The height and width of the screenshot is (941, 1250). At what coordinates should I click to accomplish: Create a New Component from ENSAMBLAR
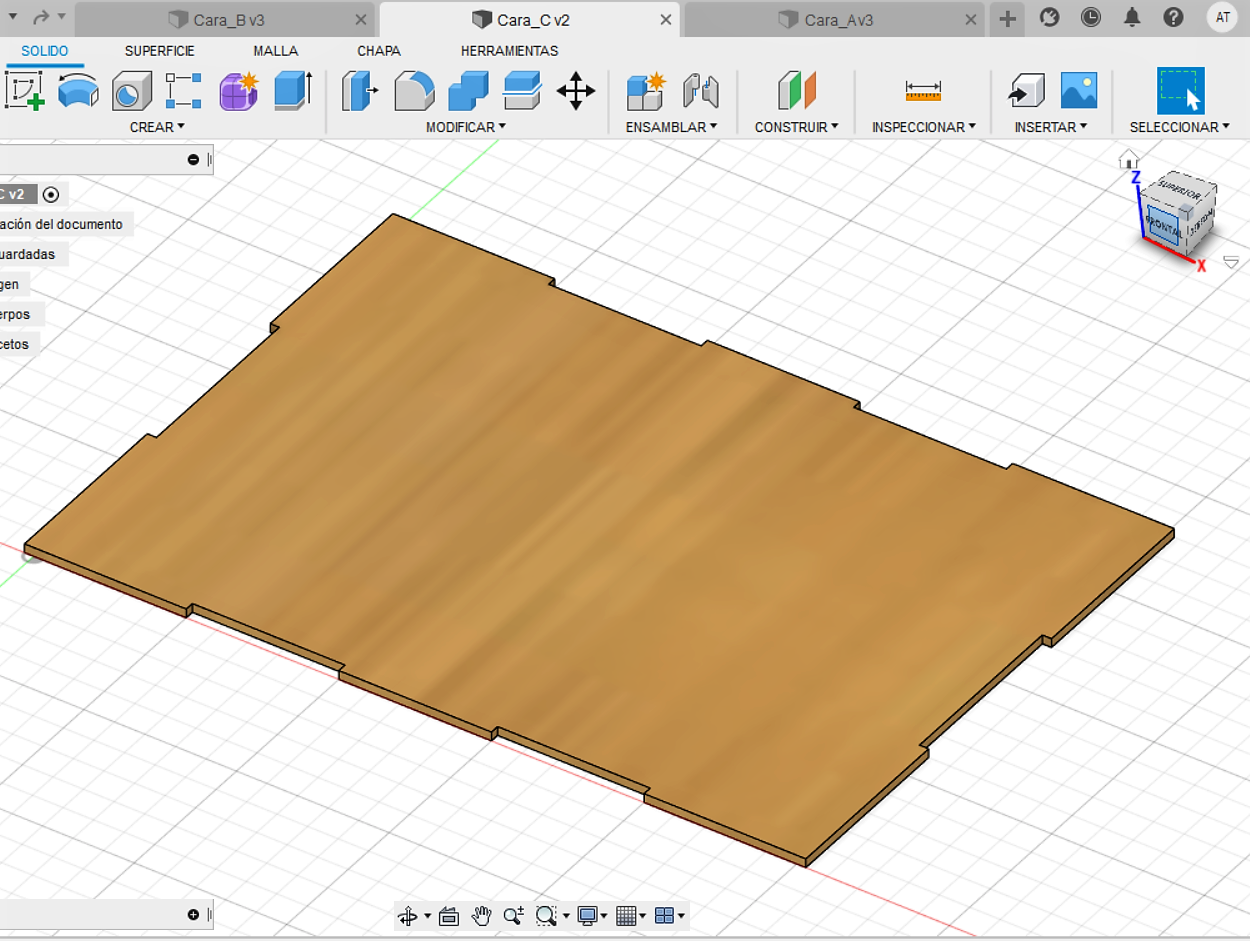tap(646, 90)
